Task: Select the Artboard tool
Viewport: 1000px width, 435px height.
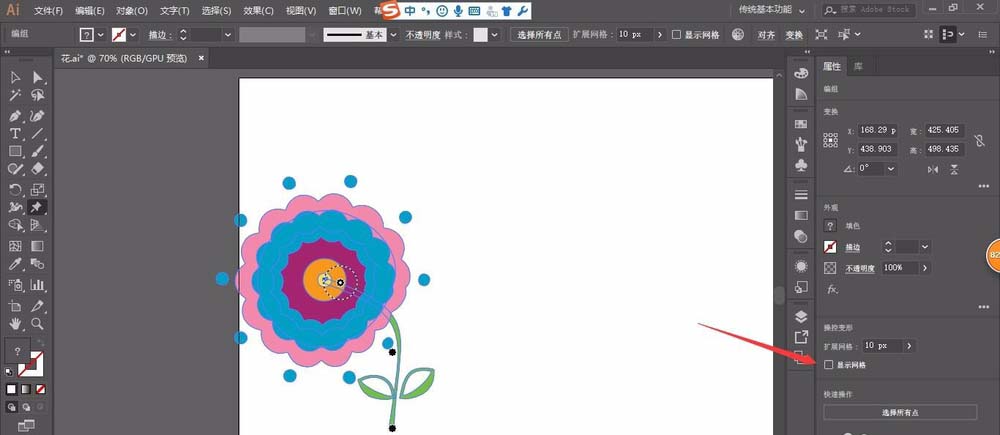Action: [15, 306]
